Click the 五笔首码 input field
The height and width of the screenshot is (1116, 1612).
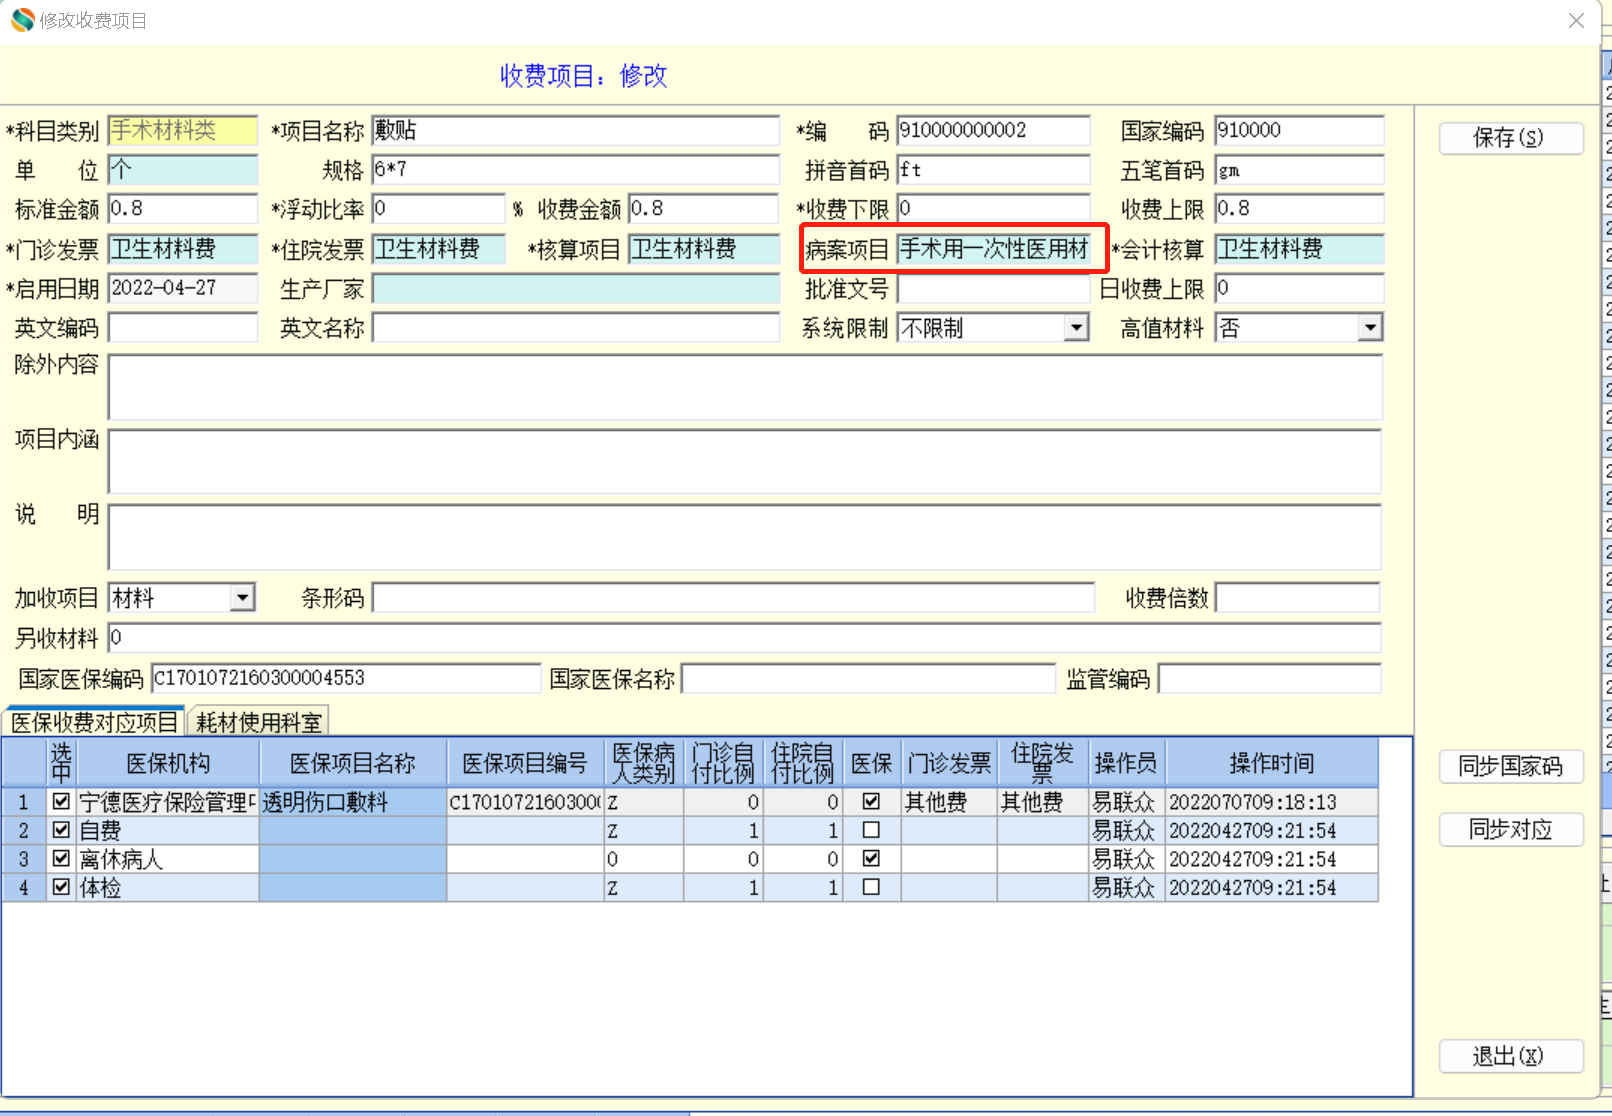1299,170
